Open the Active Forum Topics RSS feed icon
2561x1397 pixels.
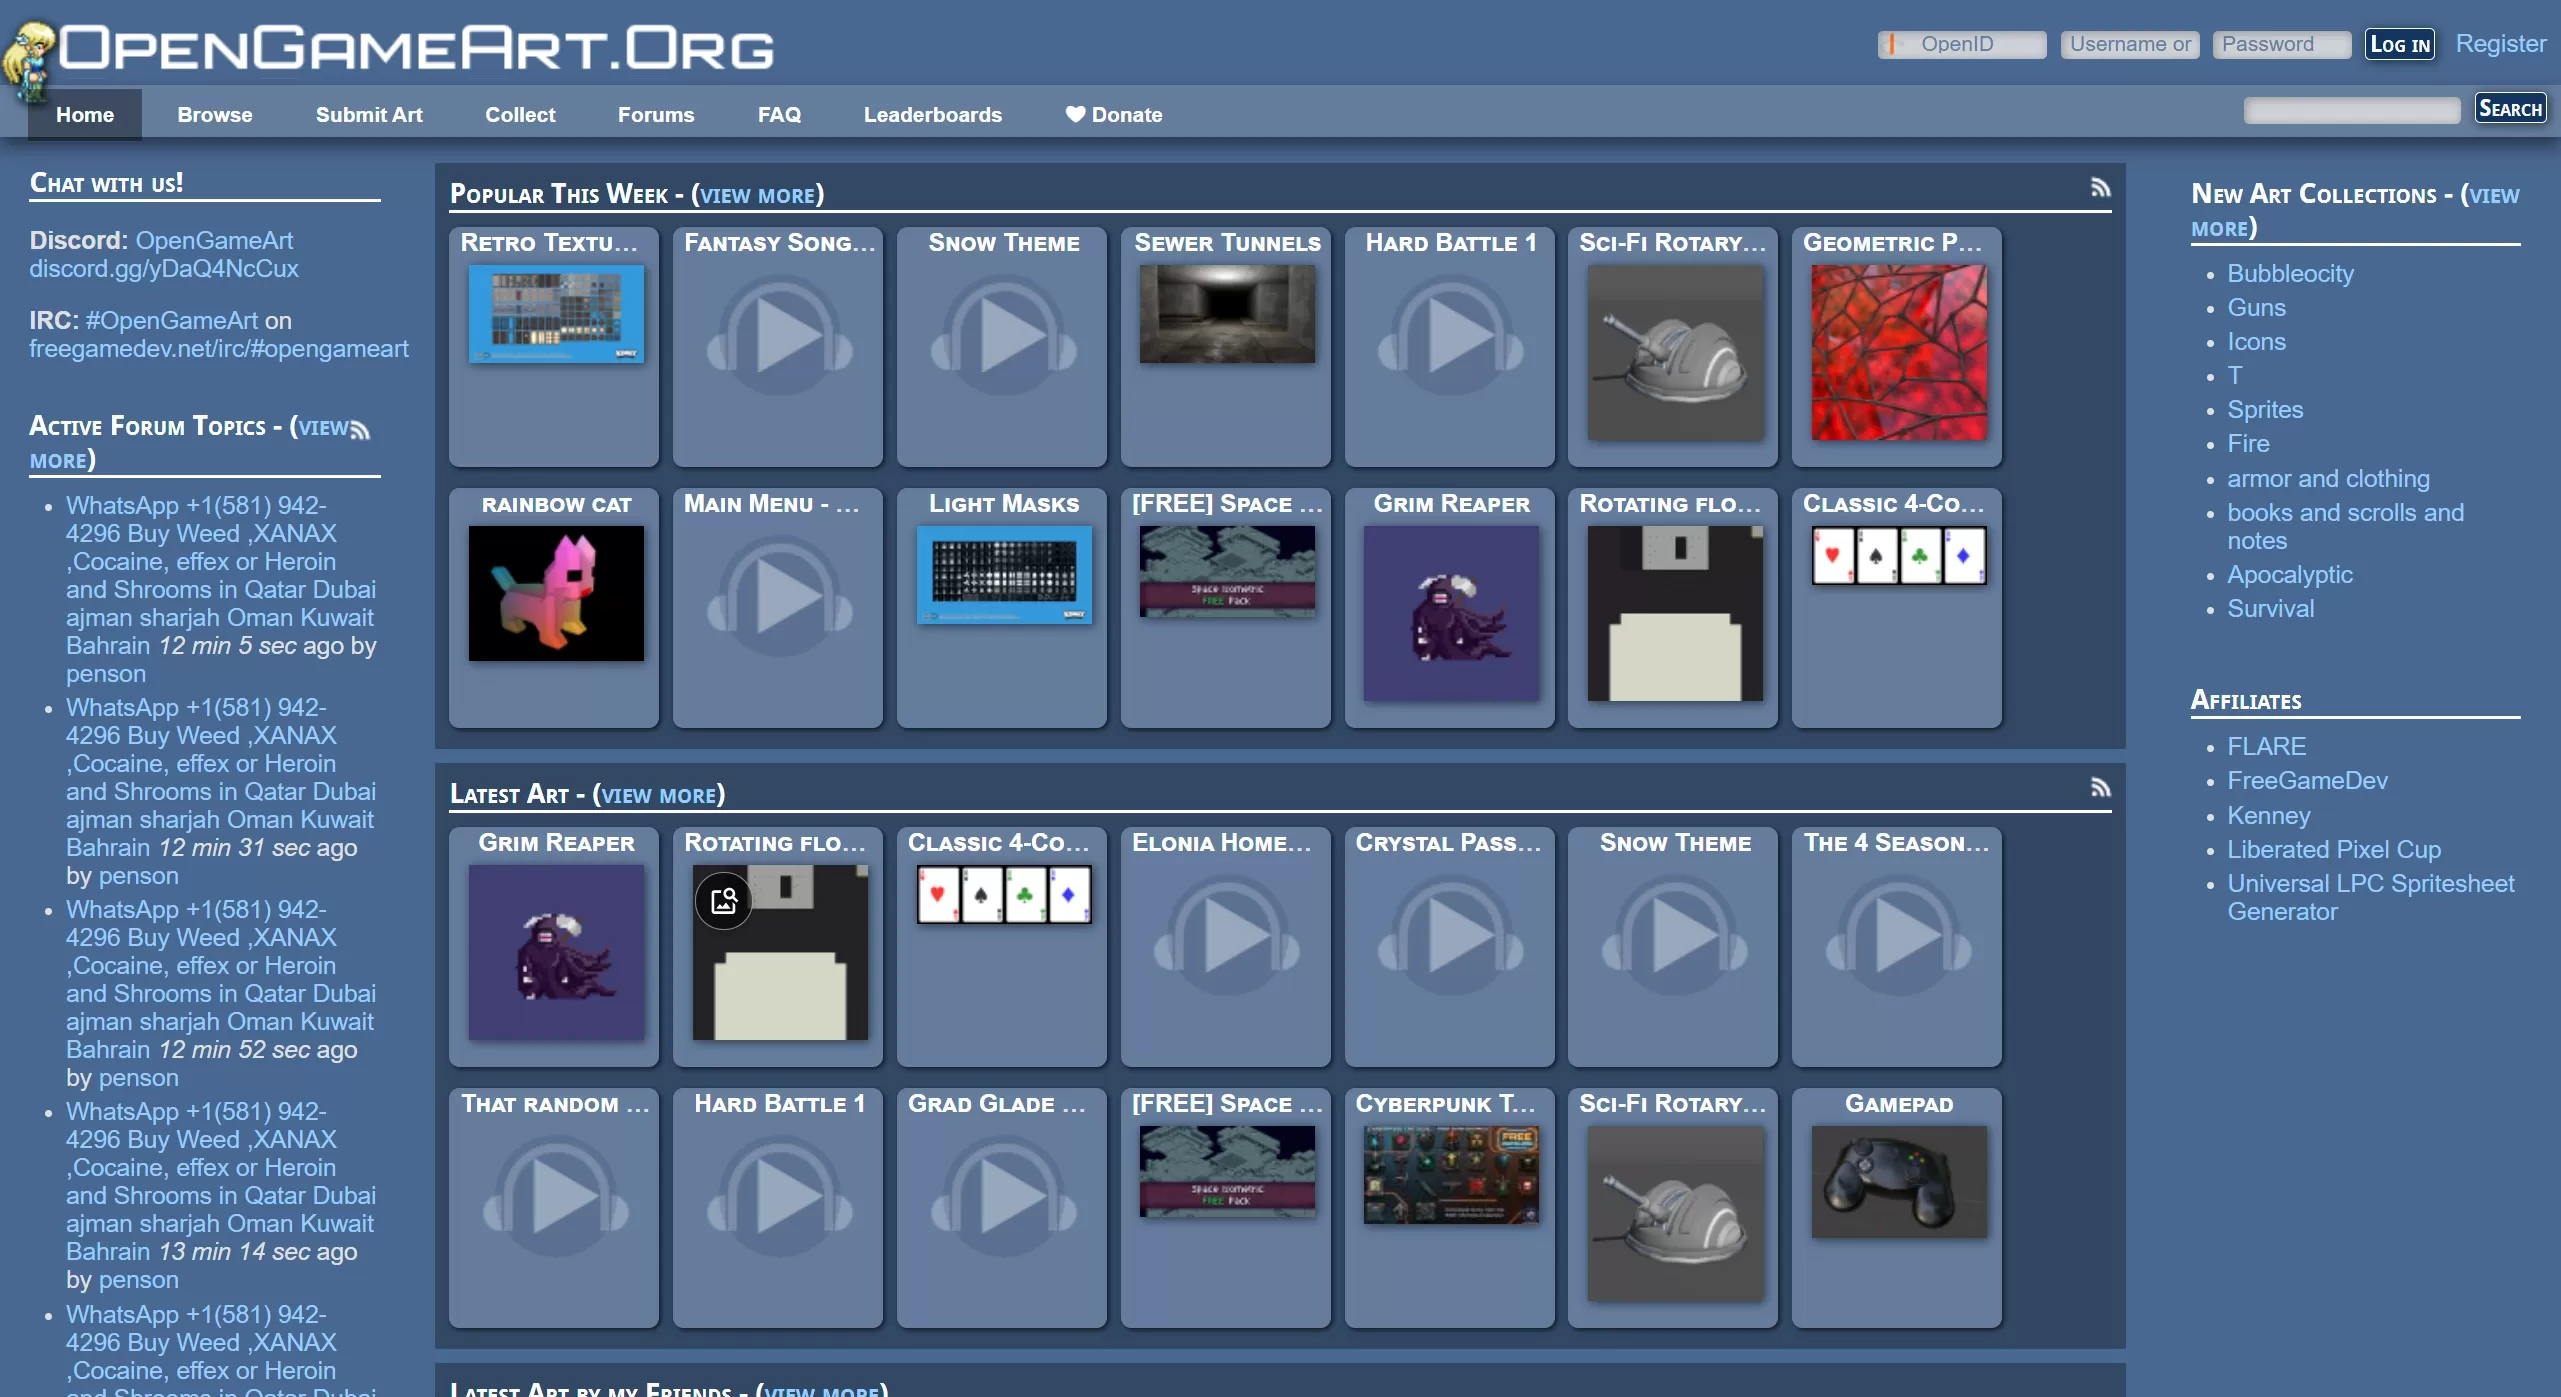tap(360, 429)
